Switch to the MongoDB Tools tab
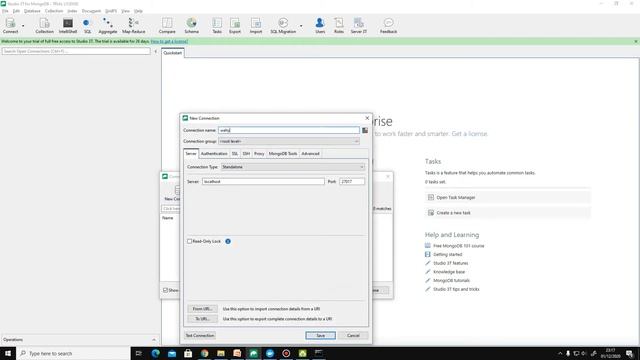 tap(282, 153)
